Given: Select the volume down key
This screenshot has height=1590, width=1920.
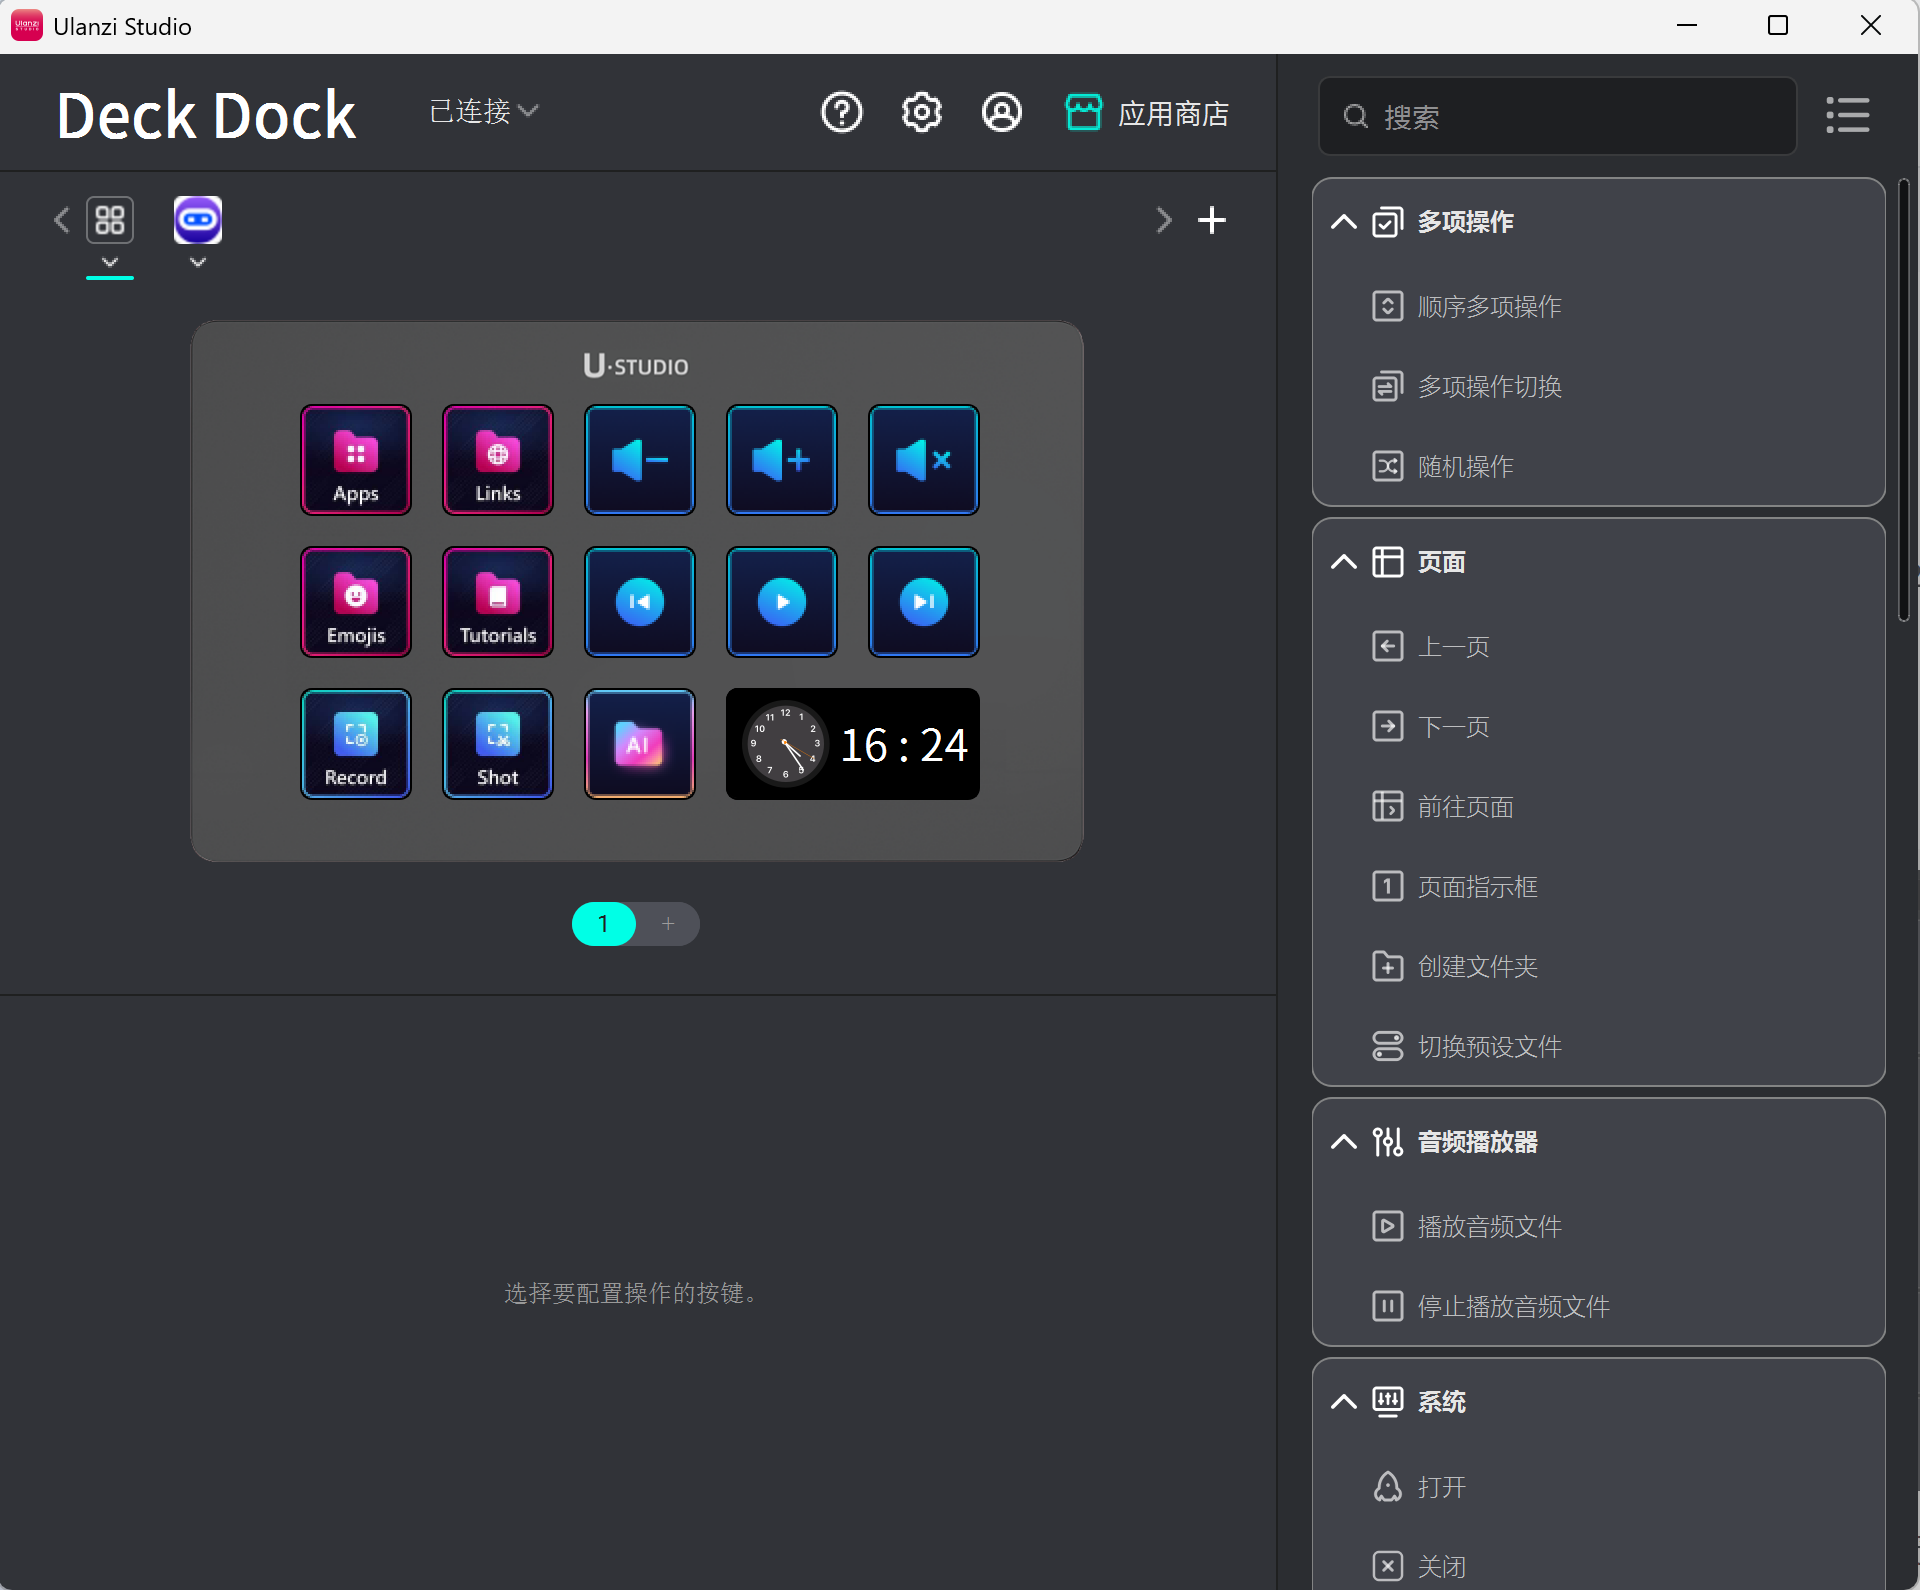Looking at the screenshot, I should 640,460.
